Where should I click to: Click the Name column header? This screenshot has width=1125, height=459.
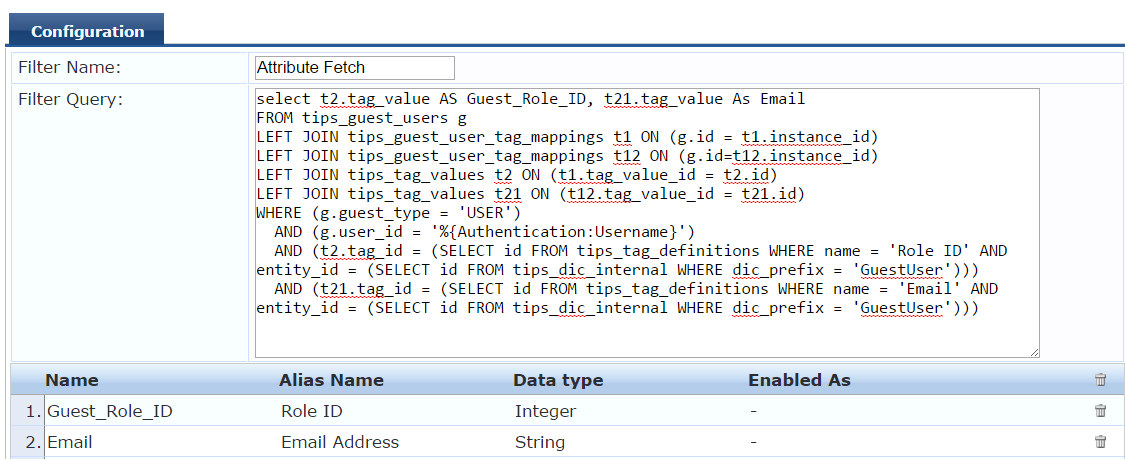pyautogui.click(x=72, y=380)
